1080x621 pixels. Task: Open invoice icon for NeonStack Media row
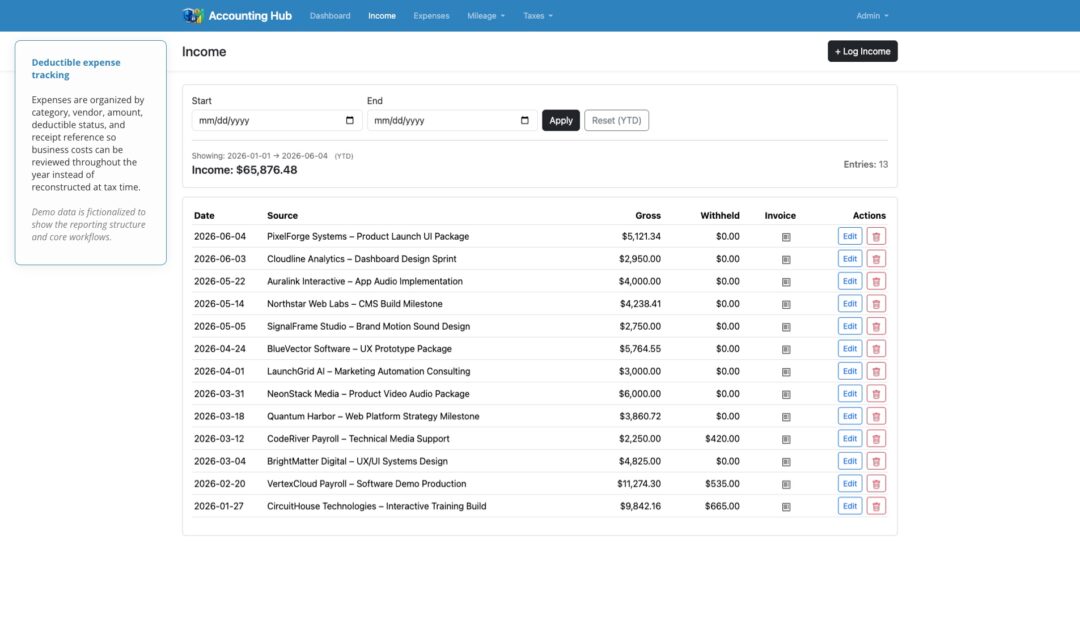click(786, 394)
